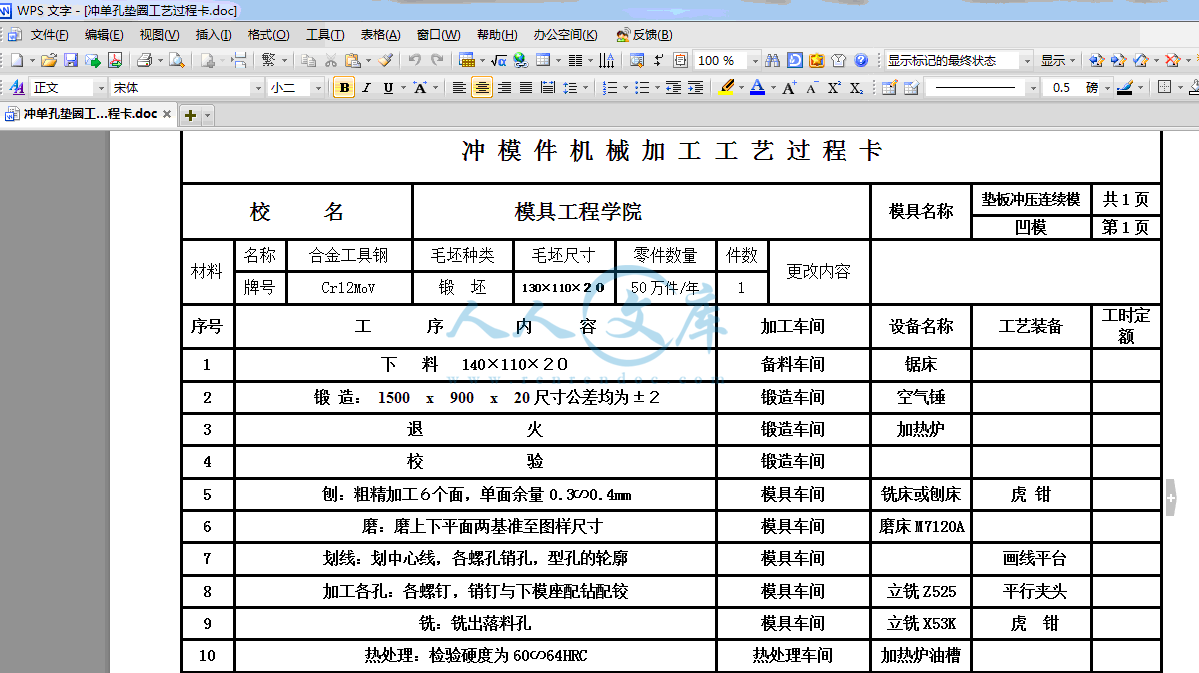The image size is (1199, 673).
Task: Open the 100 % zoom dropdown
Action: click(755, 60)
